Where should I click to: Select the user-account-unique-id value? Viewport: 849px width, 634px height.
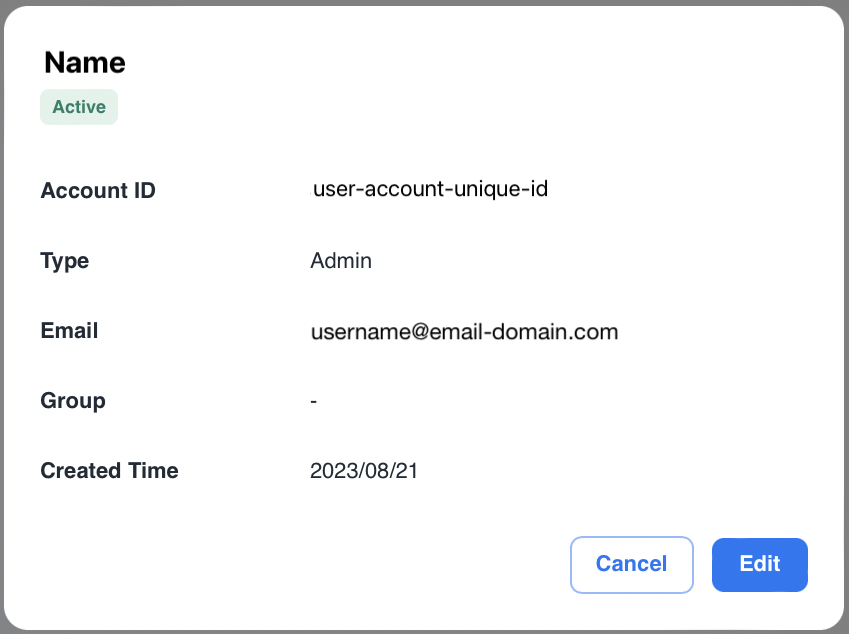[430, 188]
